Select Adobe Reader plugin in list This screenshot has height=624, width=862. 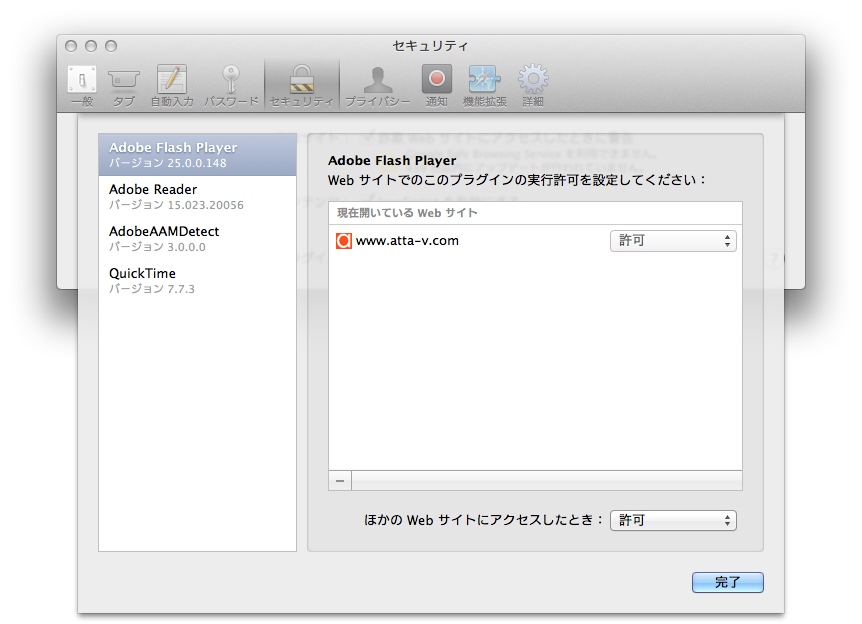point(197,197)
